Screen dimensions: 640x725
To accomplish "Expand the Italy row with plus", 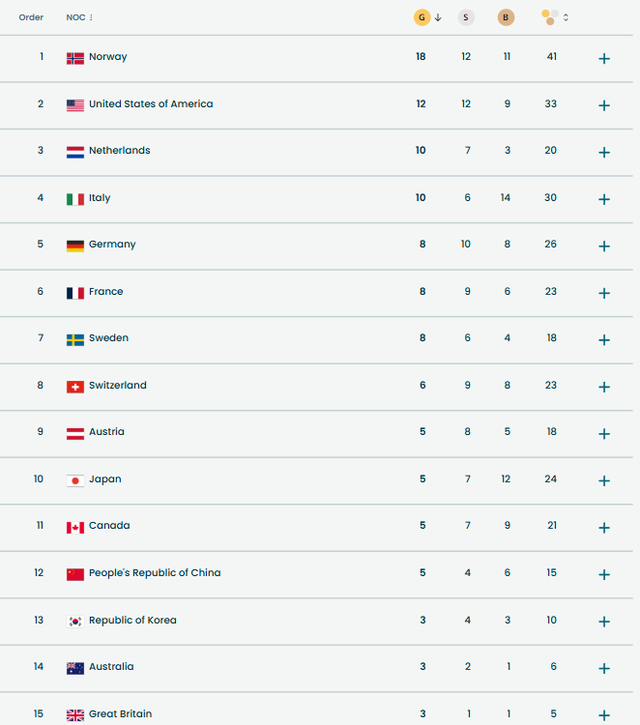I will pos(604,199).
